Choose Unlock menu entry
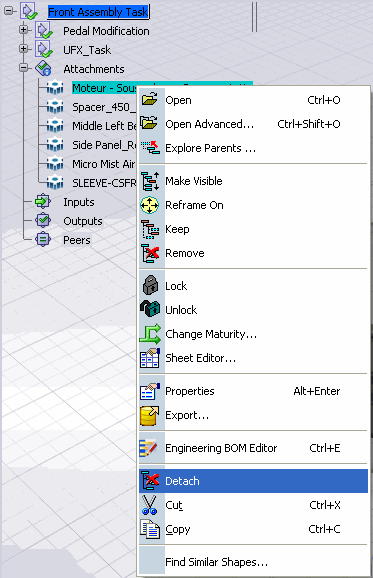Screen dimensions: 373x578 (254, 310)
